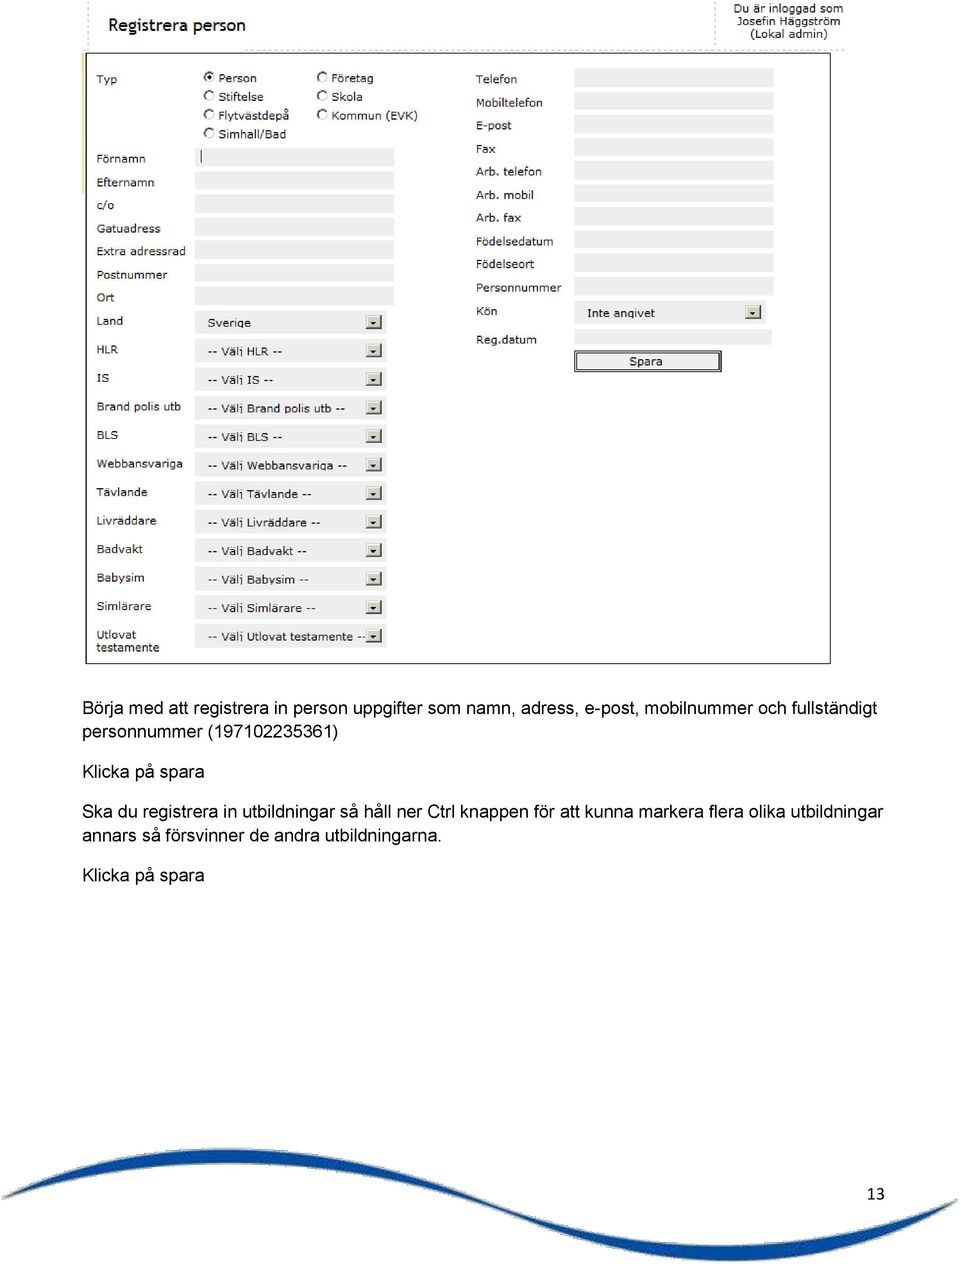This screenshot has height=1264, width=960.
Task: Focus the Förnamn input field
Action: pos(294,157)
